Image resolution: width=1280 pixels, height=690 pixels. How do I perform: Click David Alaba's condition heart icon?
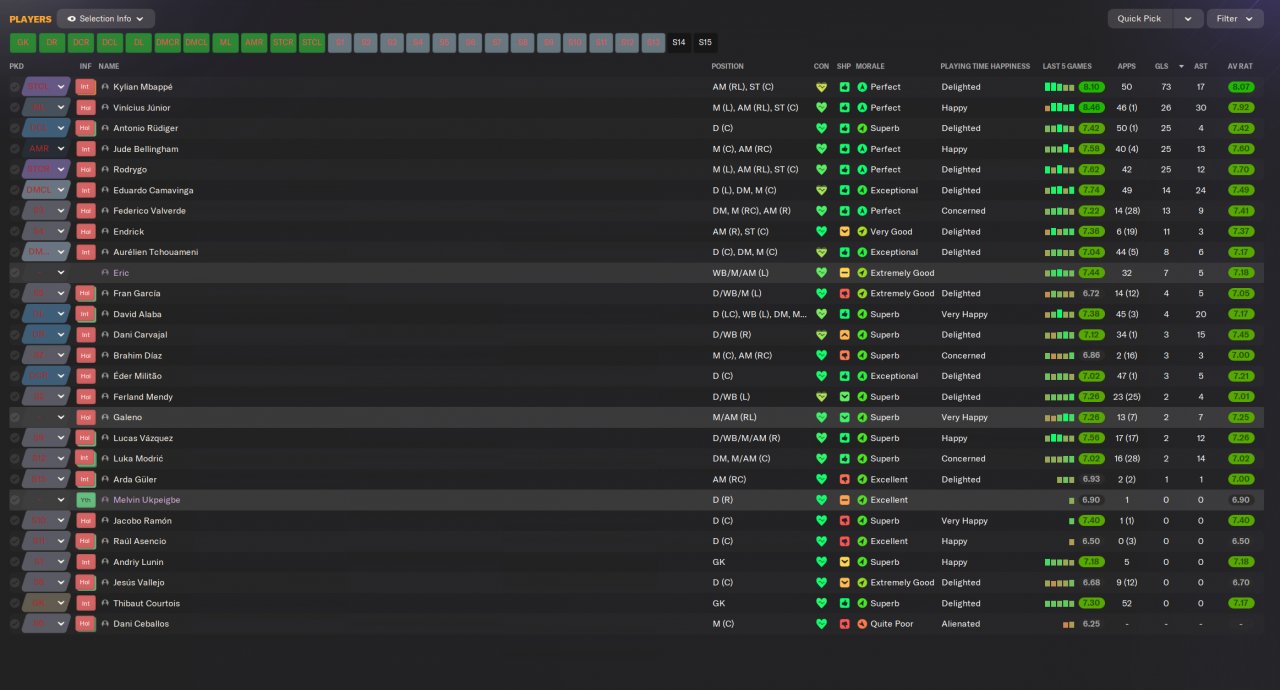[x=822, y=314]
